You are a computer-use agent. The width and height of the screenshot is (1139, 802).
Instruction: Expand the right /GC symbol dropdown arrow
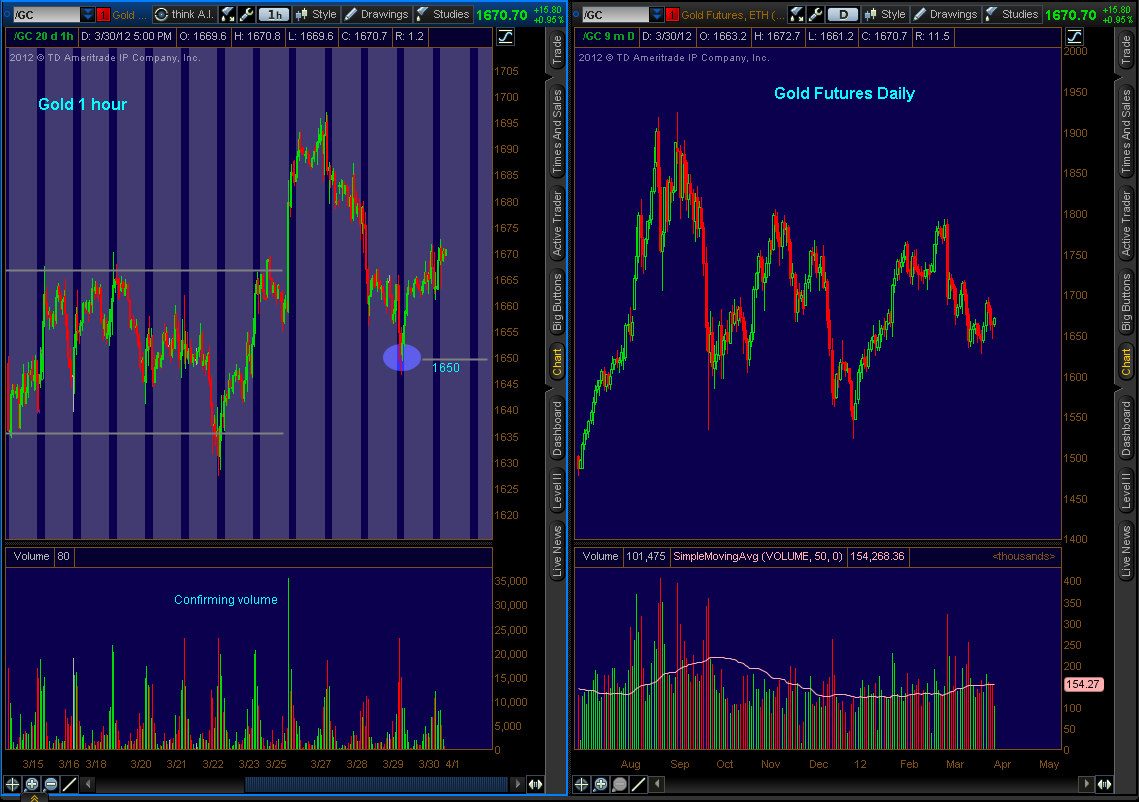click(655, 14)
